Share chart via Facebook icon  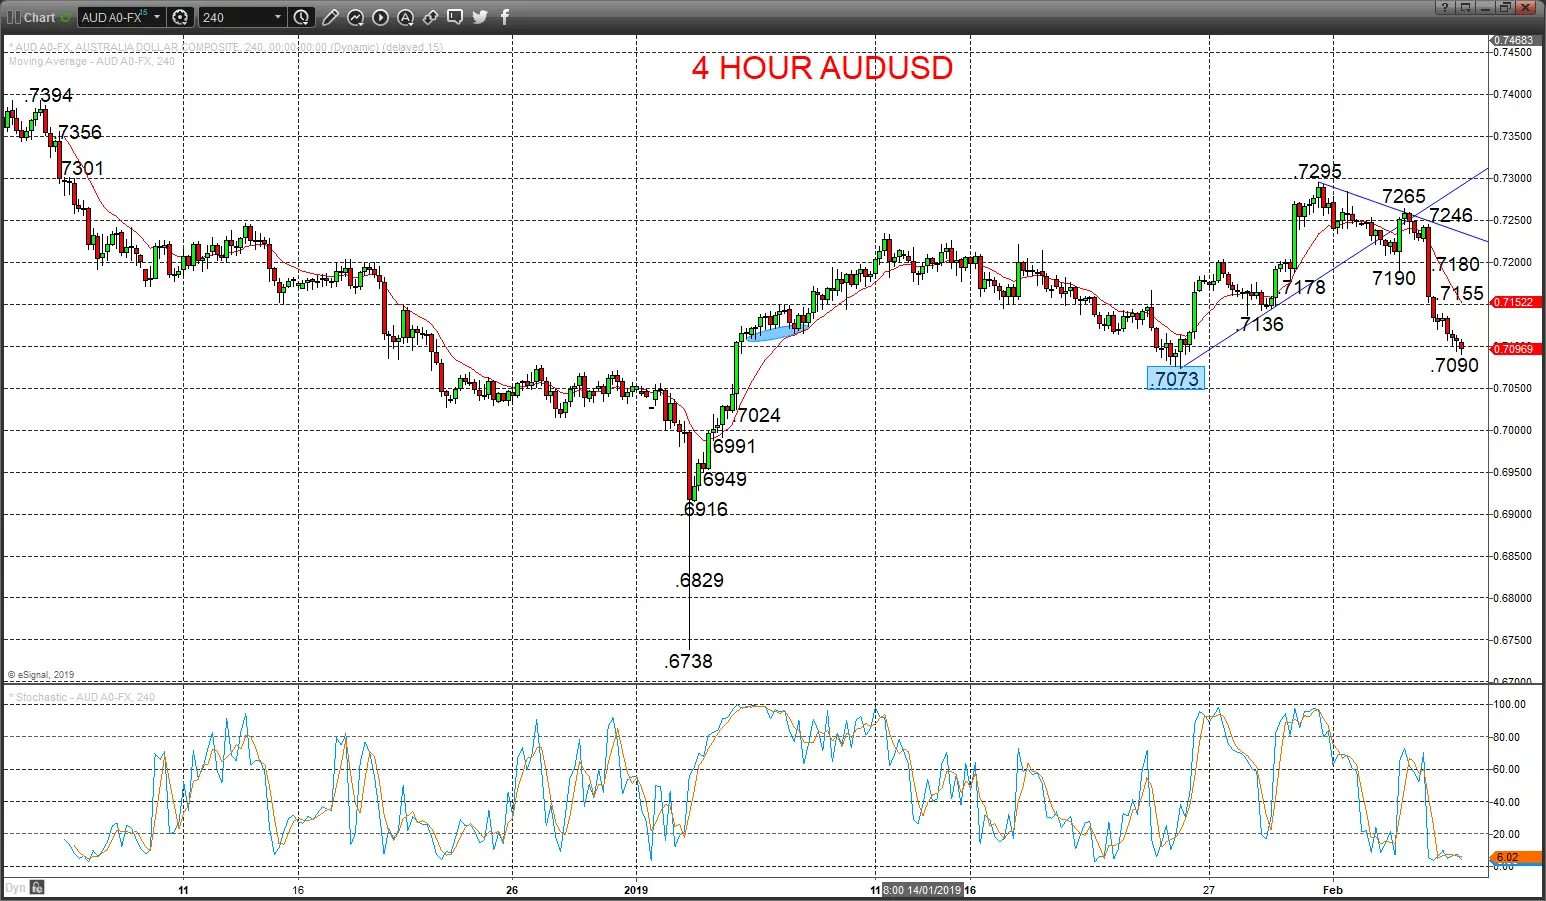(504, 17)
